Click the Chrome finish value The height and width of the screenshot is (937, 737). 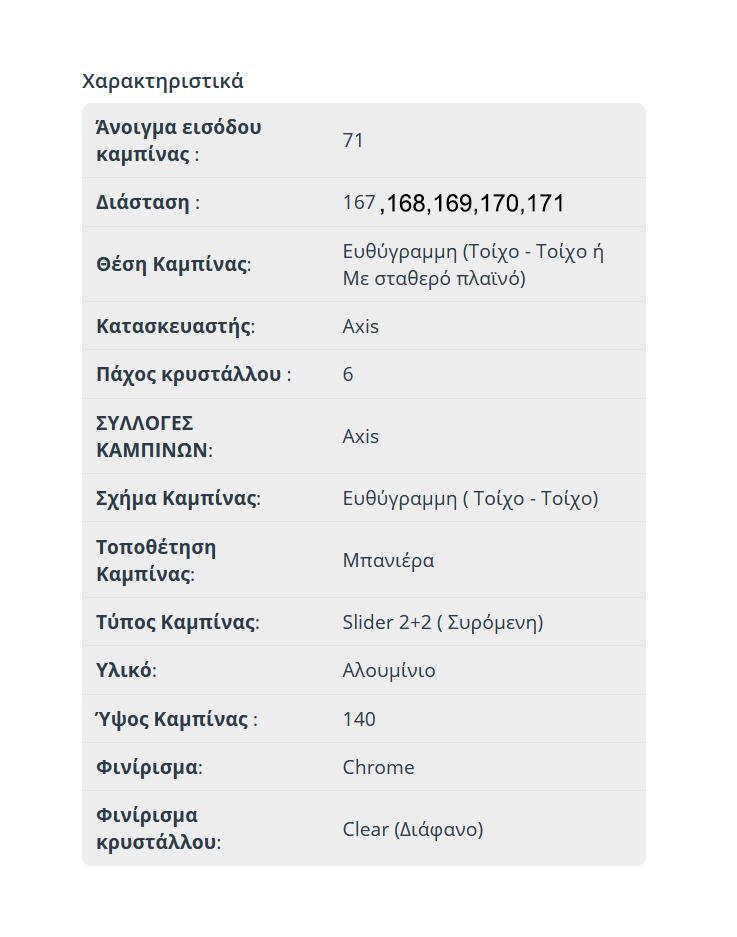pyautogui.click(x=378, y=767)
